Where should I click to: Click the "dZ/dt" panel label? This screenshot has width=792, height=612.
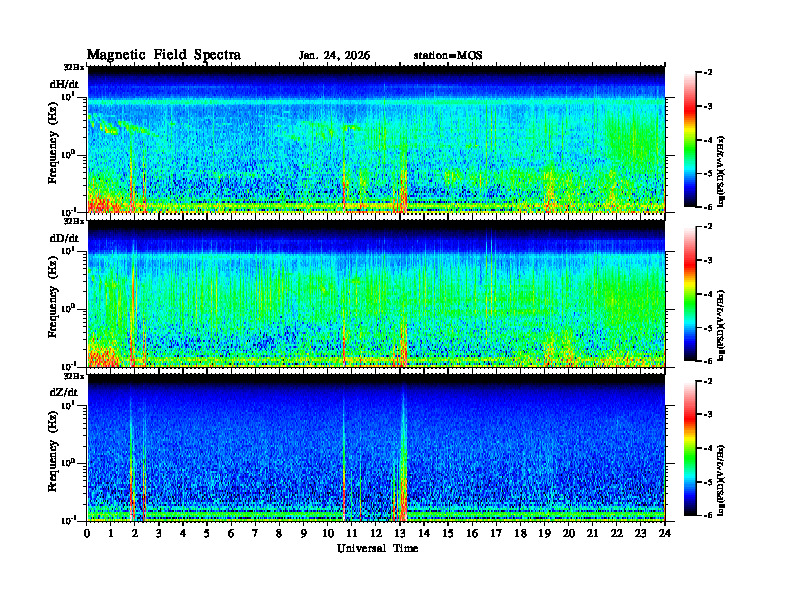(64, 392)
